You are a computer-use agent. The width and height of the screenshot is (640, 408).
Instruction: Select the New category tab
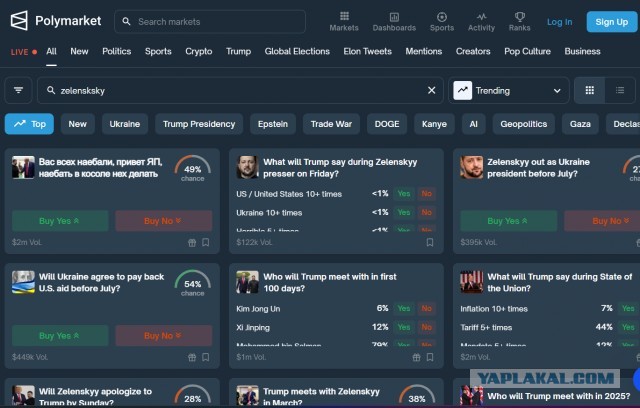79,51
